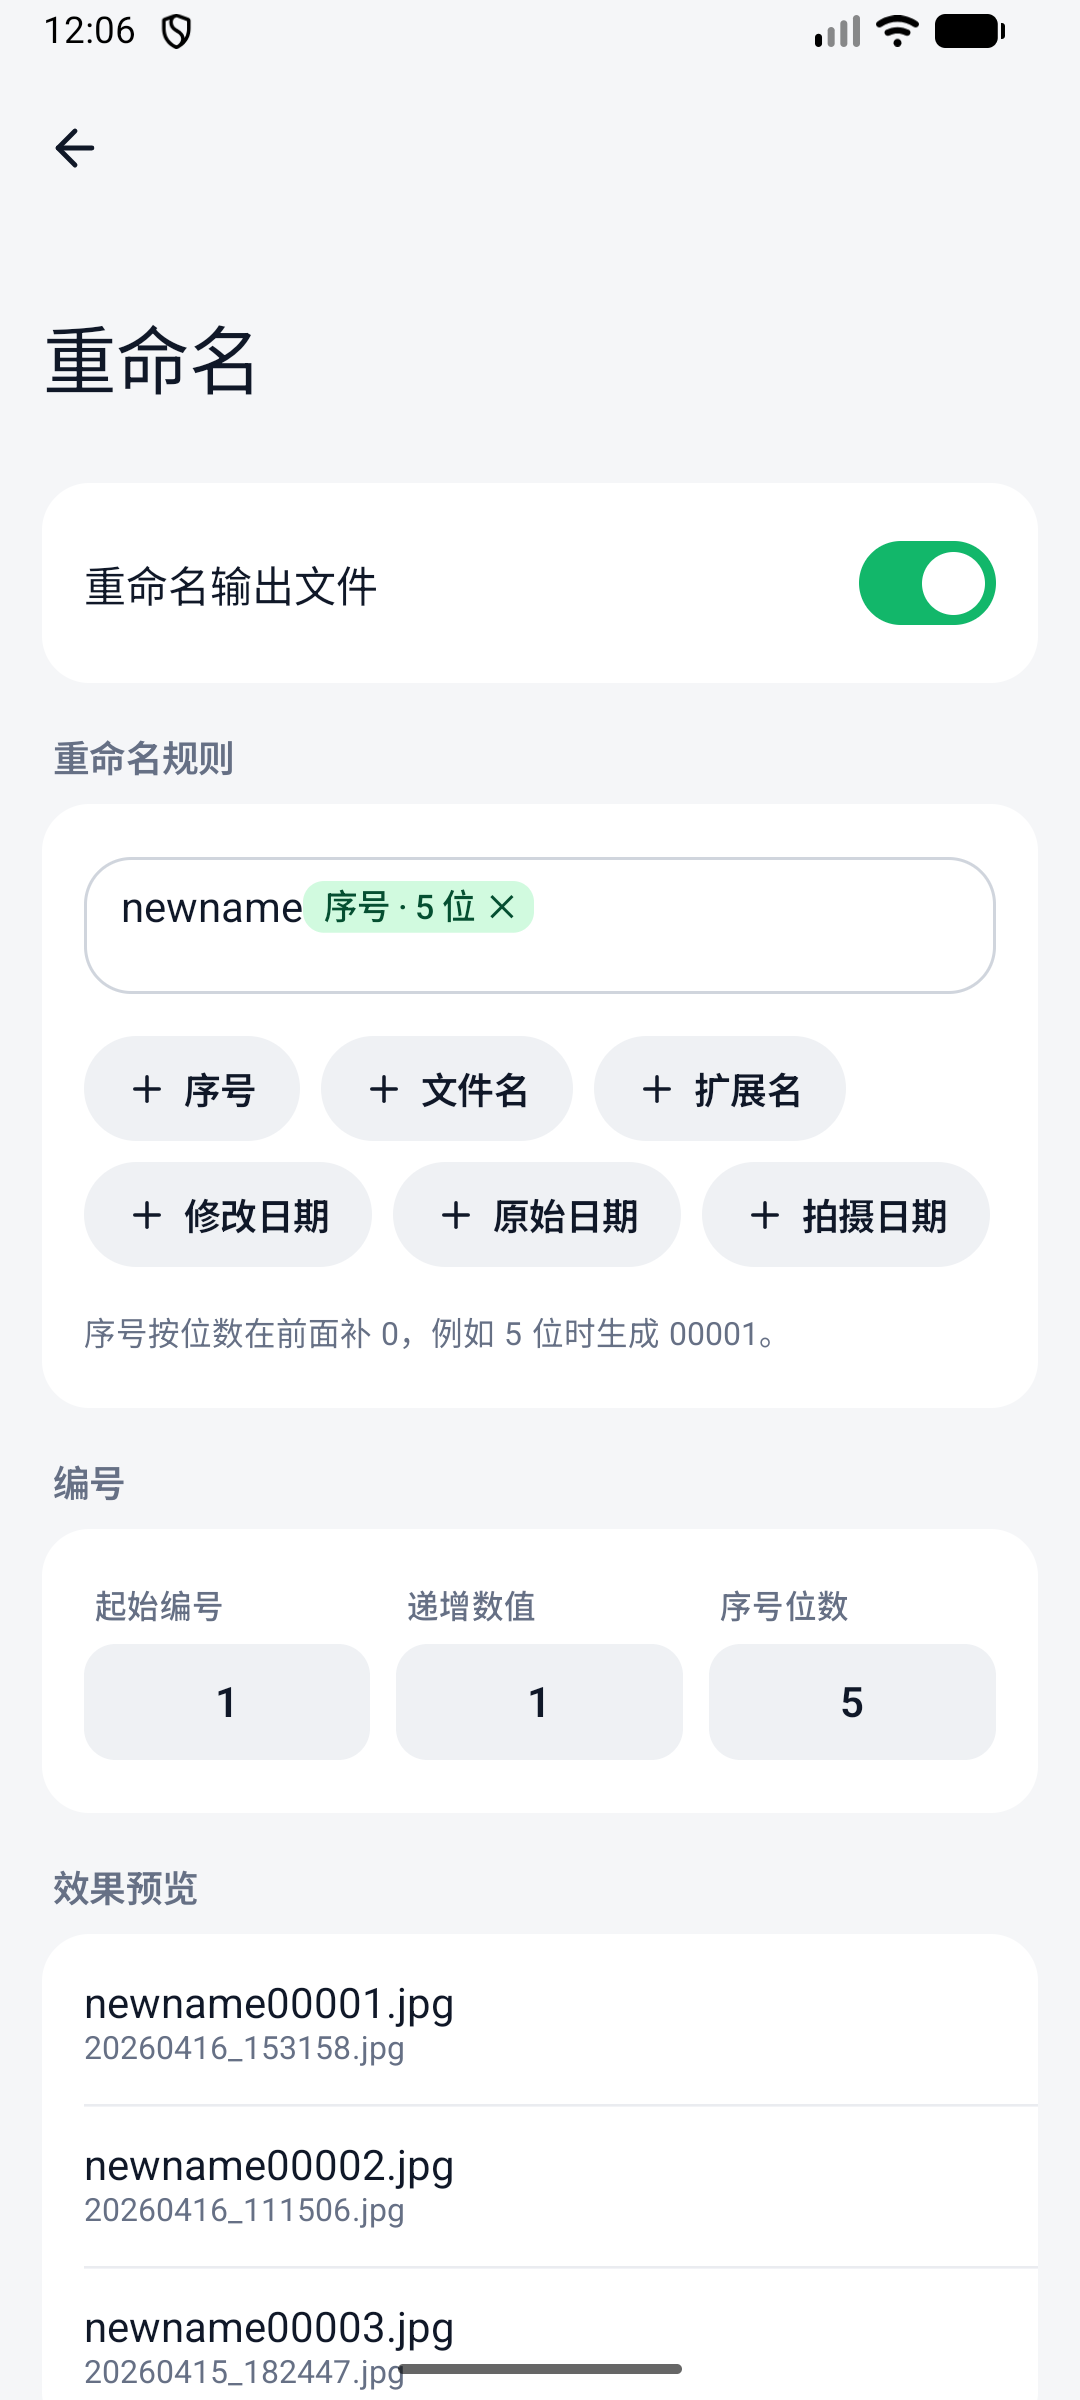Tap the plus icon on 扩展名 chip
Image resolution: width=1080 pixels, height=2400 pixels.
pyautogui.click(x=657, y=1089)
